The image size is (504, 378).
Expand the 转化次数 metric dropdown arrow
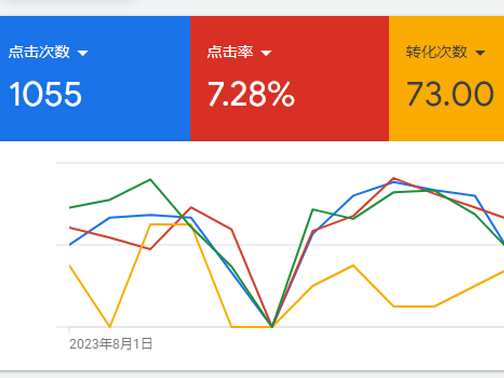point(480,53)
